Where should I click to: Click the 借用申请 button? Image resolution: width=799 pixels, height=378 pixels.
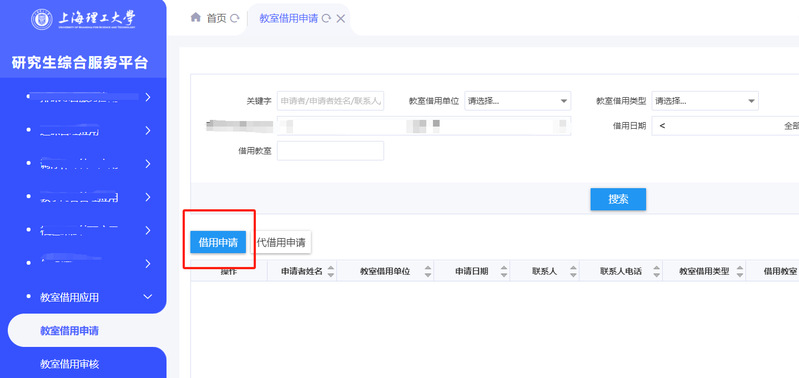coord(218,242)
